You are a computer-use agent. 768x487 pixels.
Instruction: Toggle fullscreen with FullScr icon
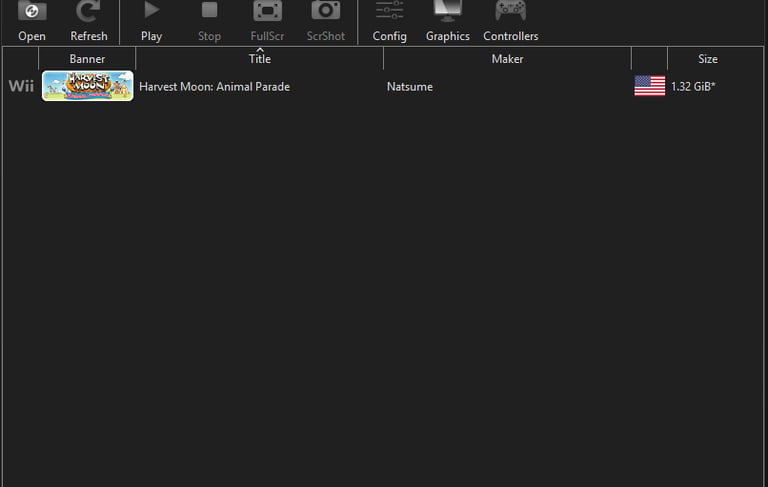point(267,11)
